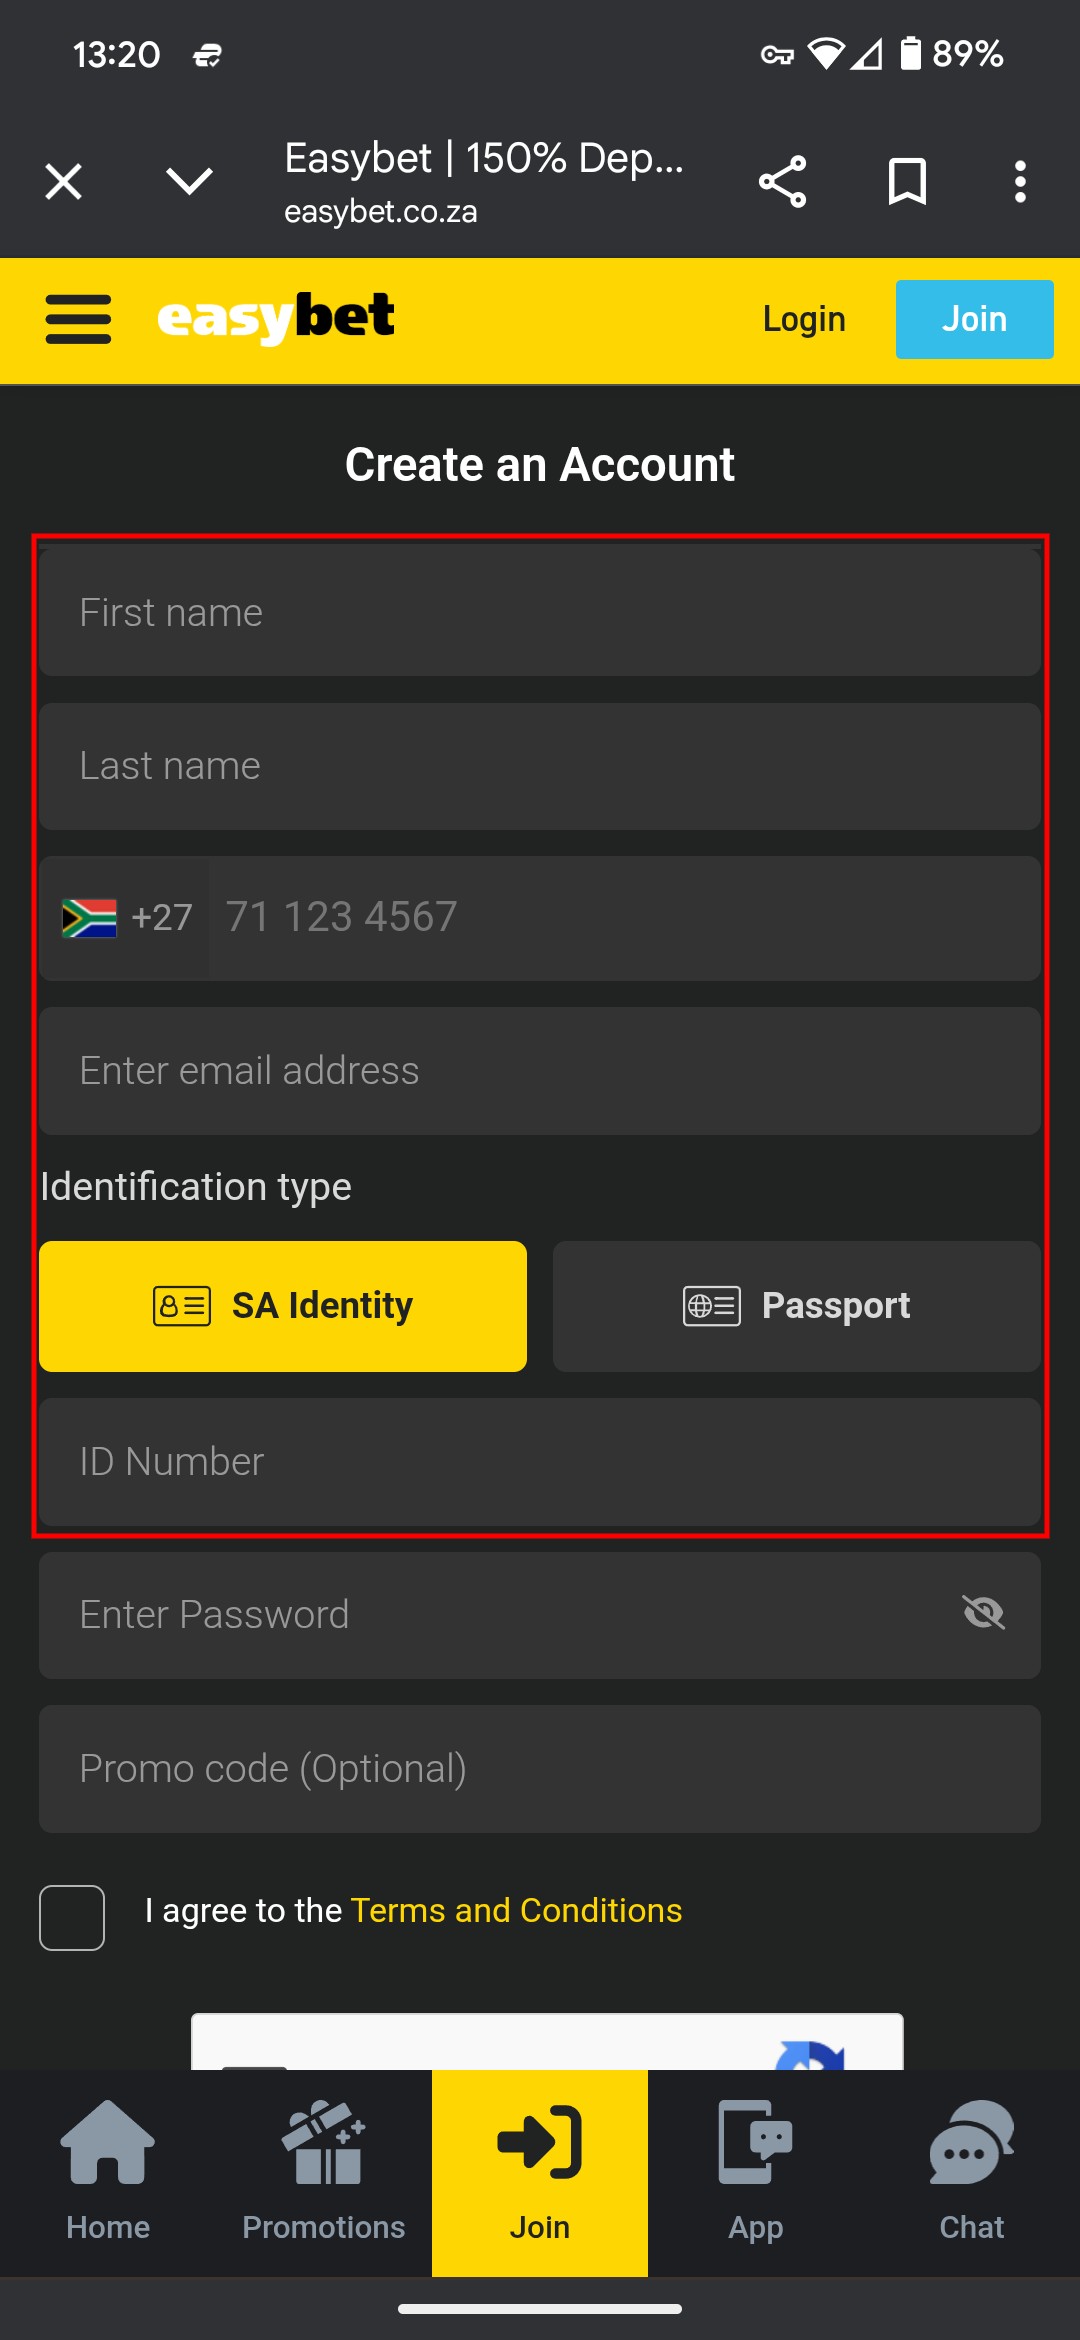Open the hamburger menu in the easybet header
Screen dimensions: 1080x2340
tap(78, 319)
